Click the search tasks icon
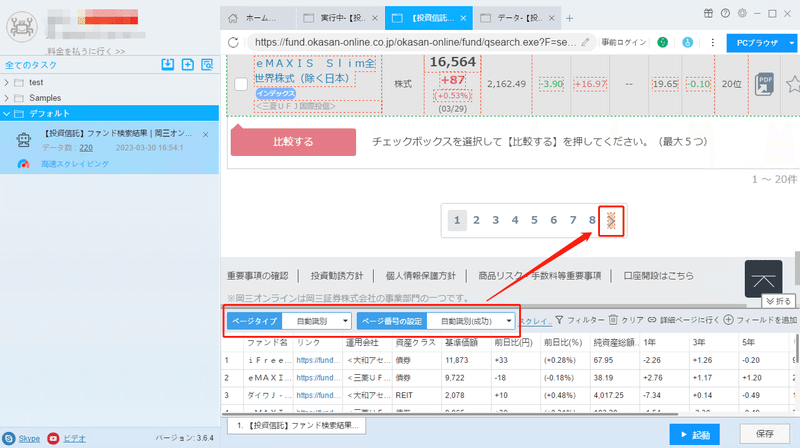The width and height of the screenshot is (800, 448). [207, 64]
